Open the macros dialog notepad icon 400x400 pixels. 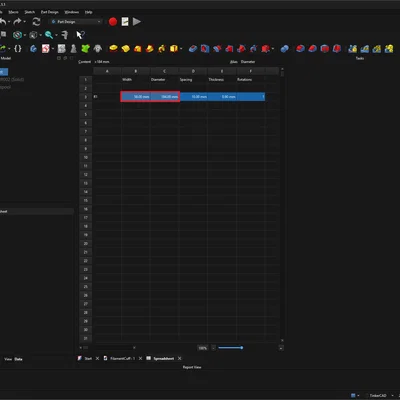125,22
